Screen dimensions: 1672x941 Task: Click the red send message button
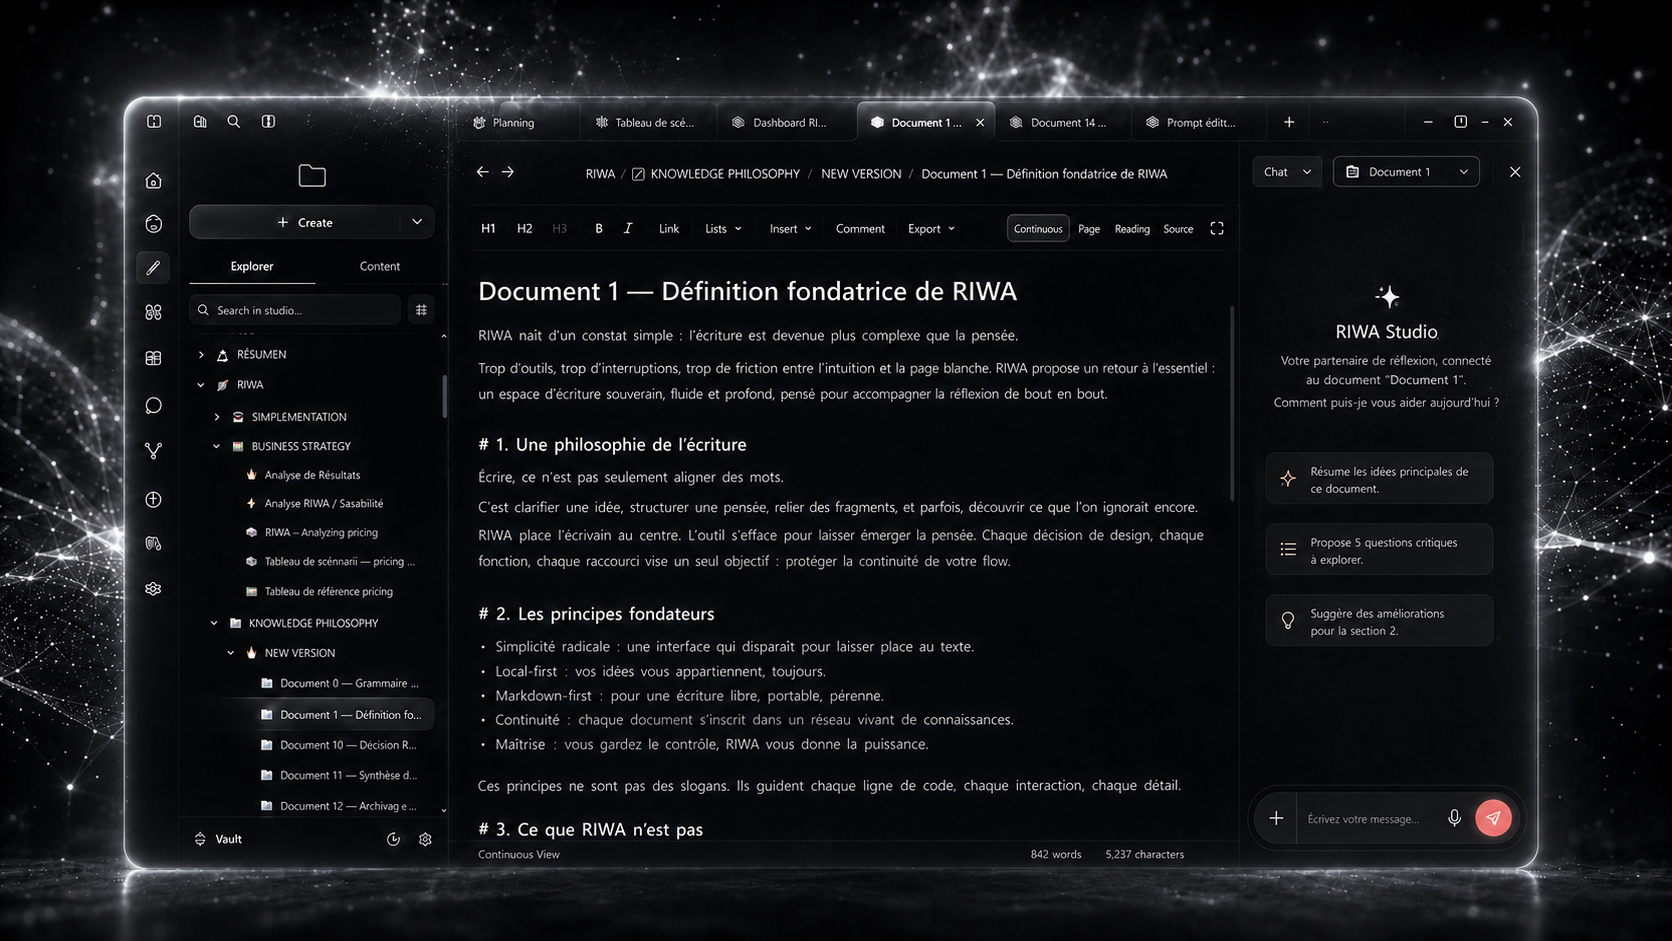[x=1493, y=818]
